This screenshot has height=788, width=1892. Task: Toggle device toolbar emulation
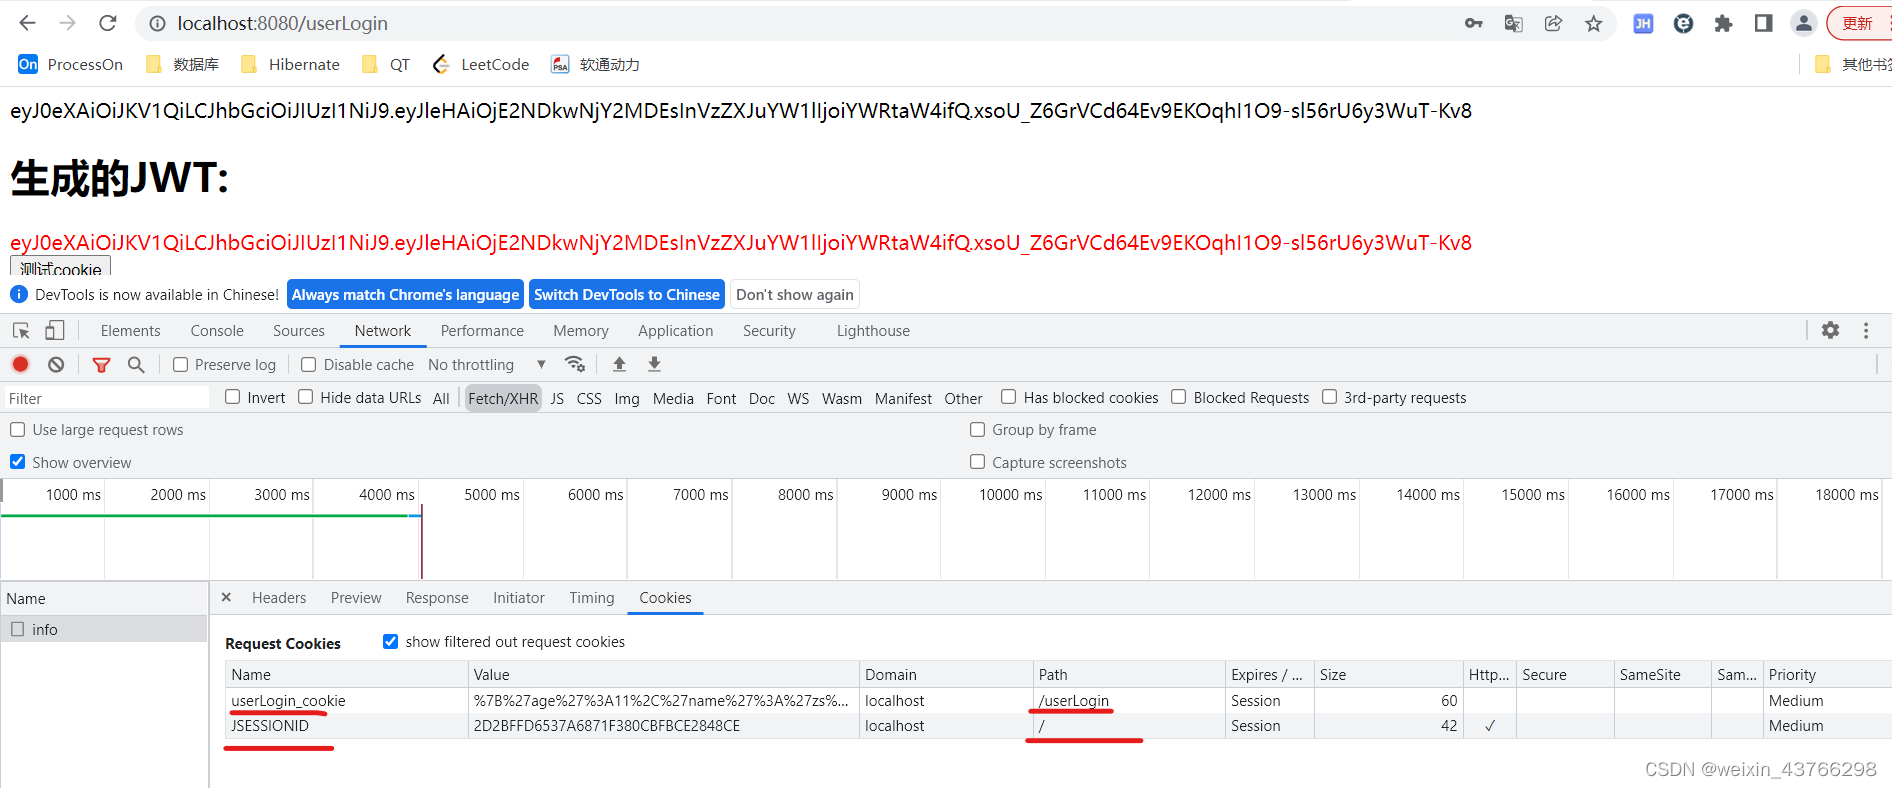pyautogui.click(x=55, y=331)
